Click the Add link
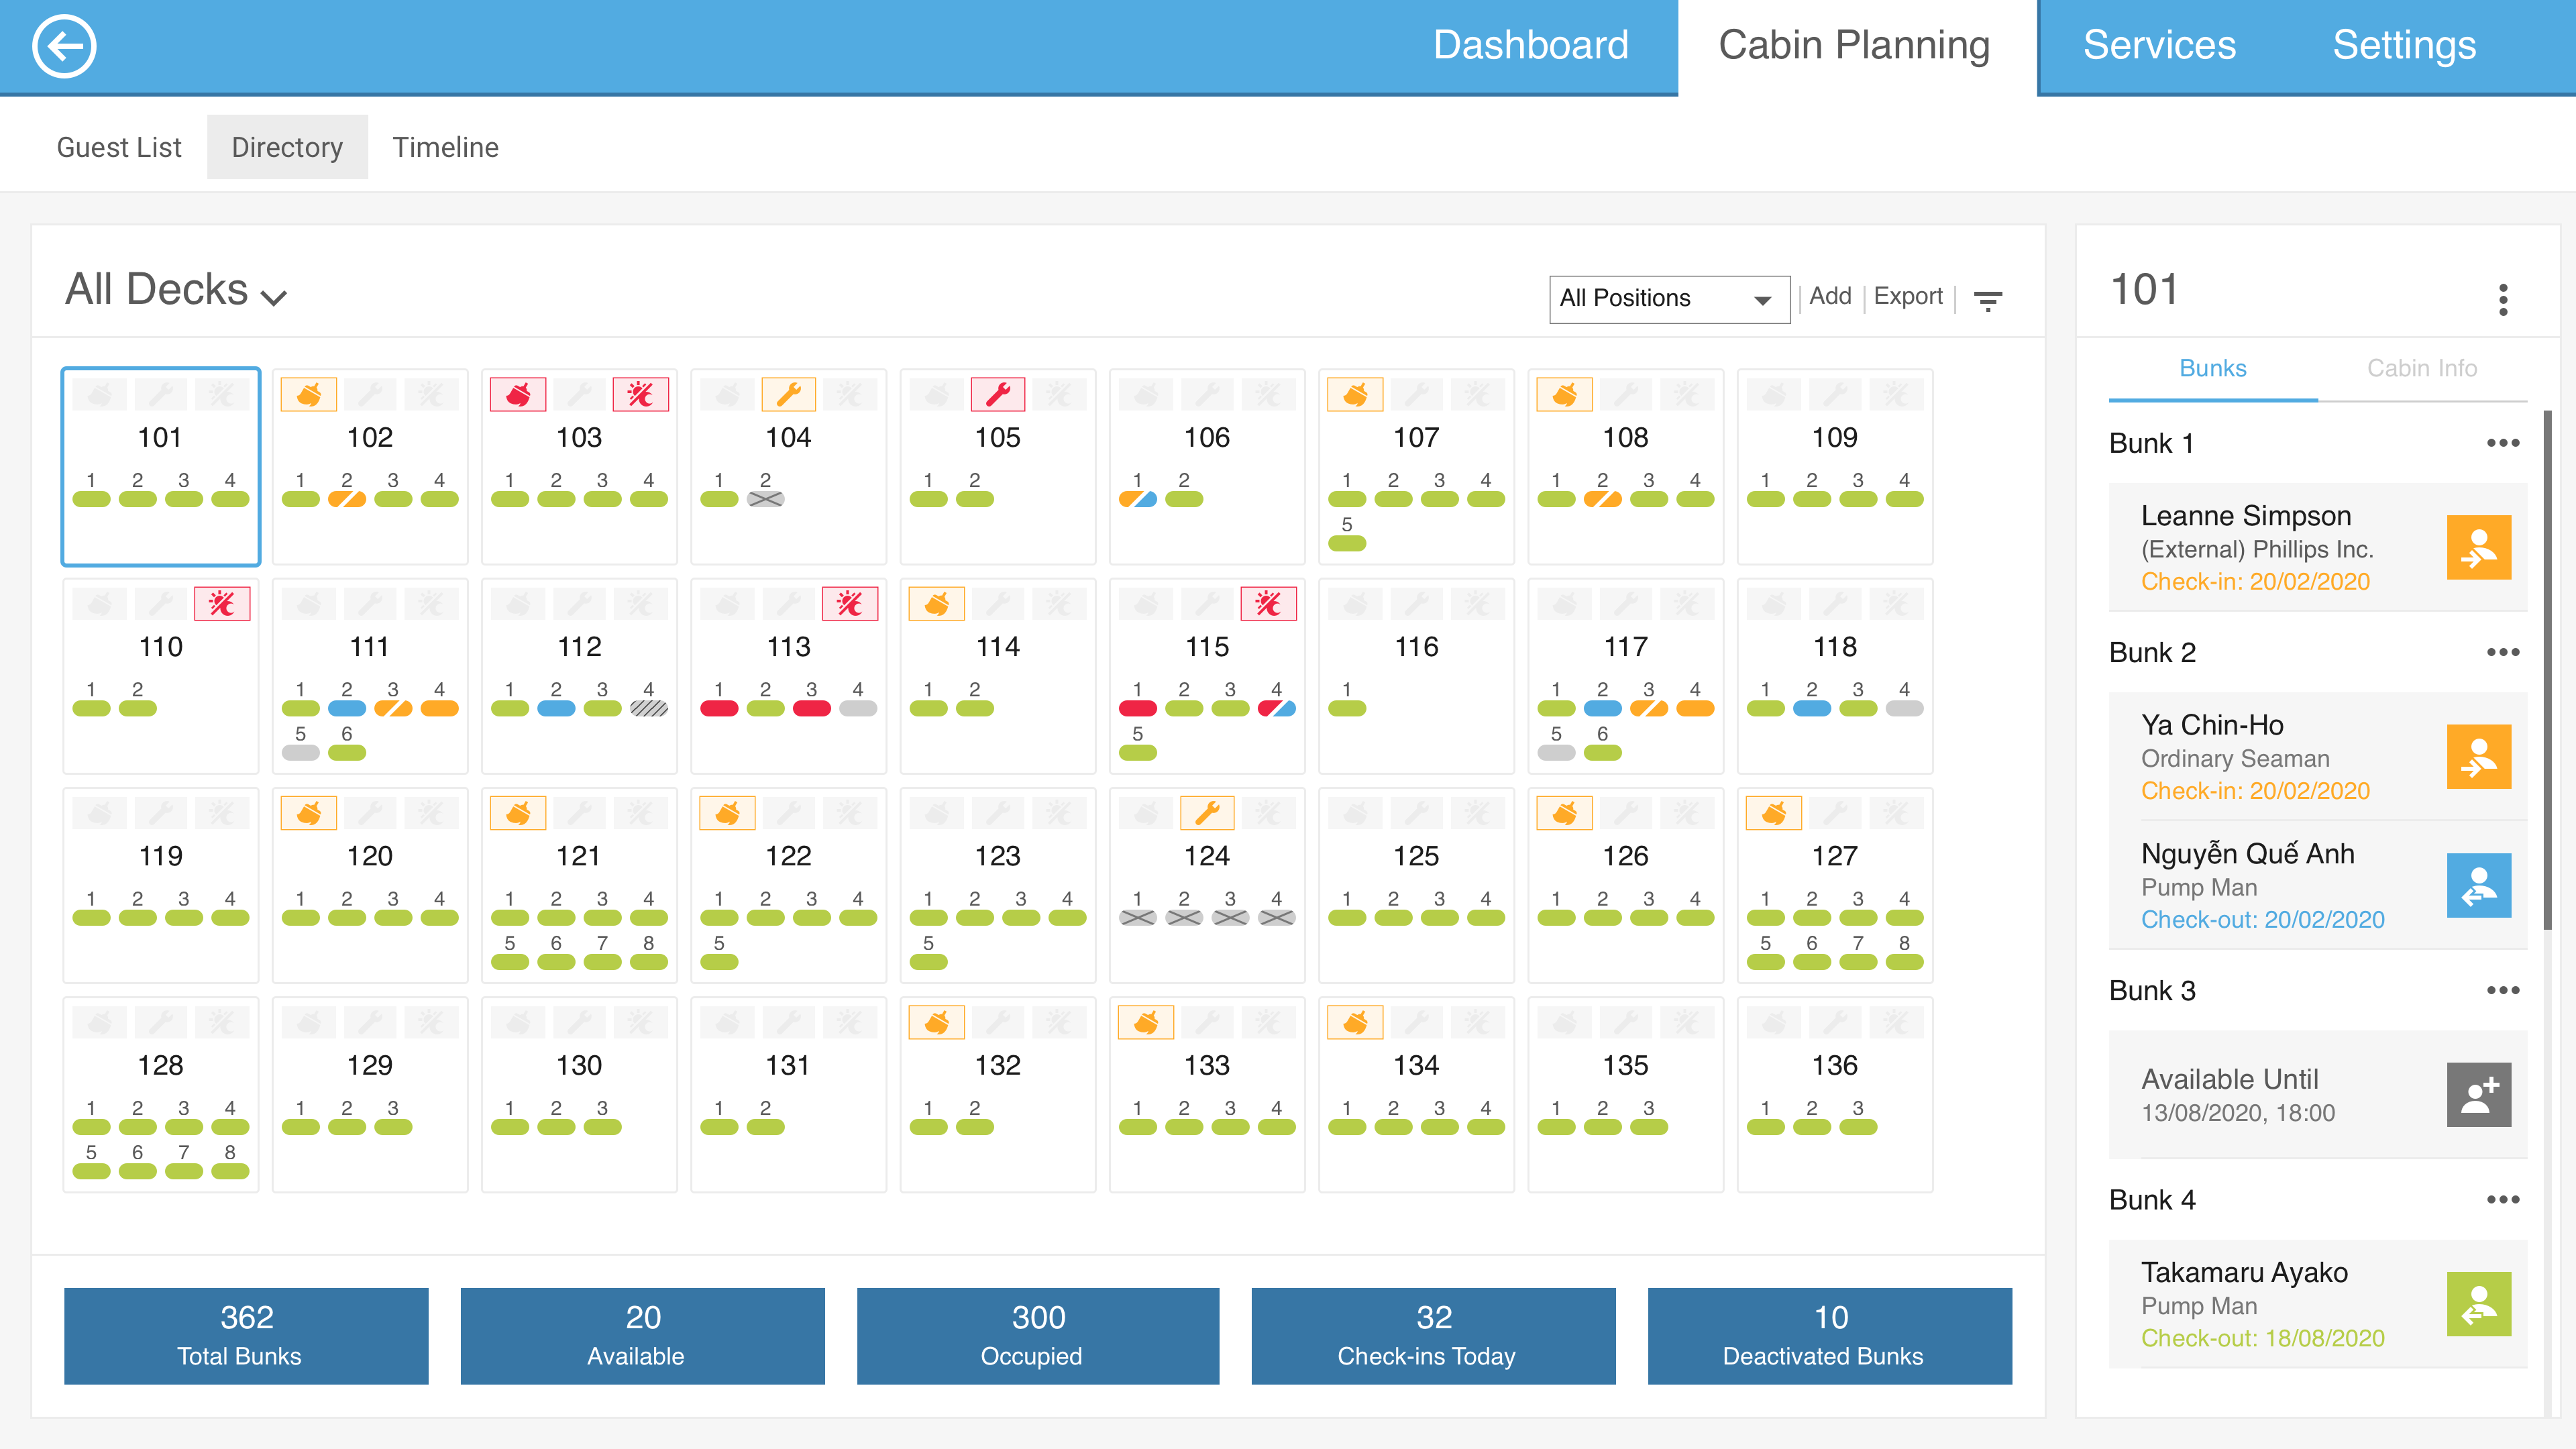Image resolution: width=2576 pixels, height=1449 pixels. tap(1830, 296)
